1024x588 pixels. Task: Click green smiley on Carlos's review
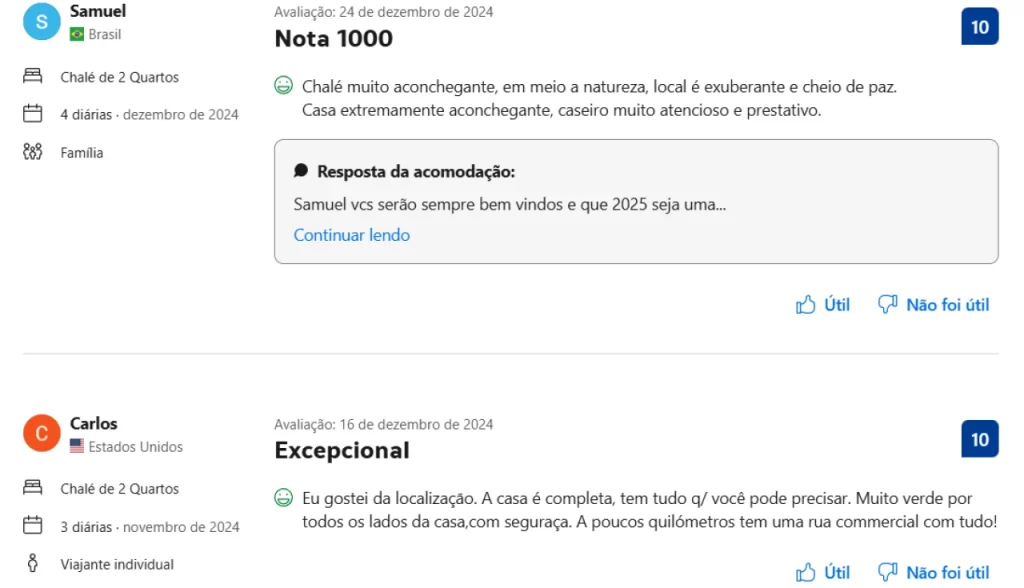[x=283, y=497]
